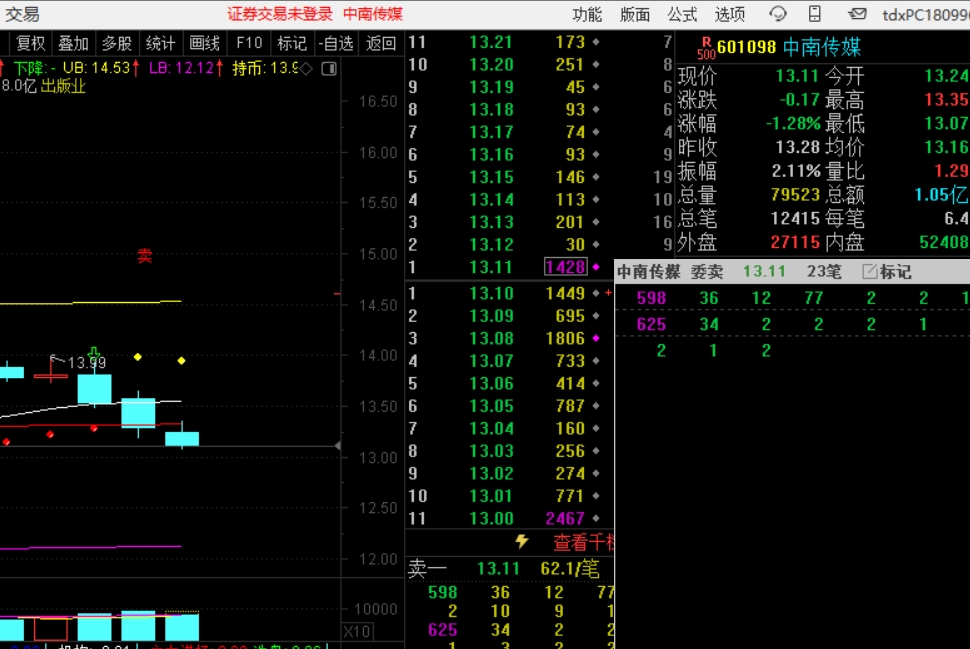Screen dimensions: 970x649
Task: Click order queue entry 625 in popup
Action: [x=651, y=324]
